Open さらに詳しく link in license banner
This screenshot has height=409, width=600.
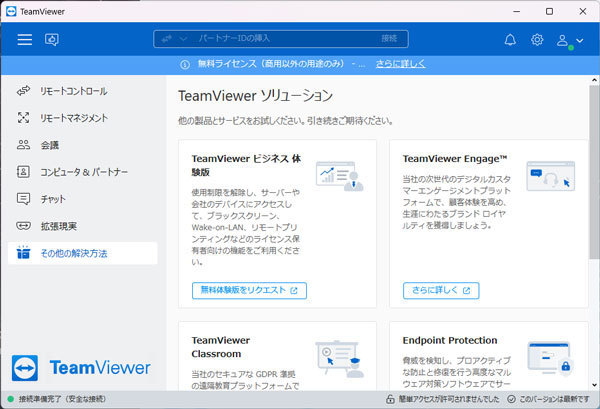pyautogui.click(x=400, y=64)
